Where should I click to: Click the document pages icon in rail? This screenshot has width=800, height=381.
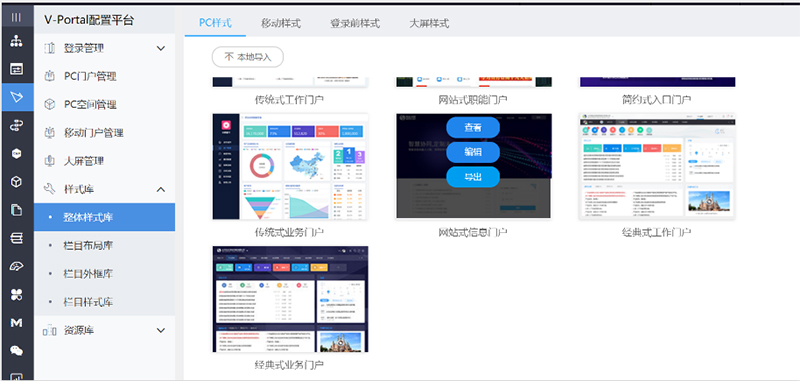16,210
